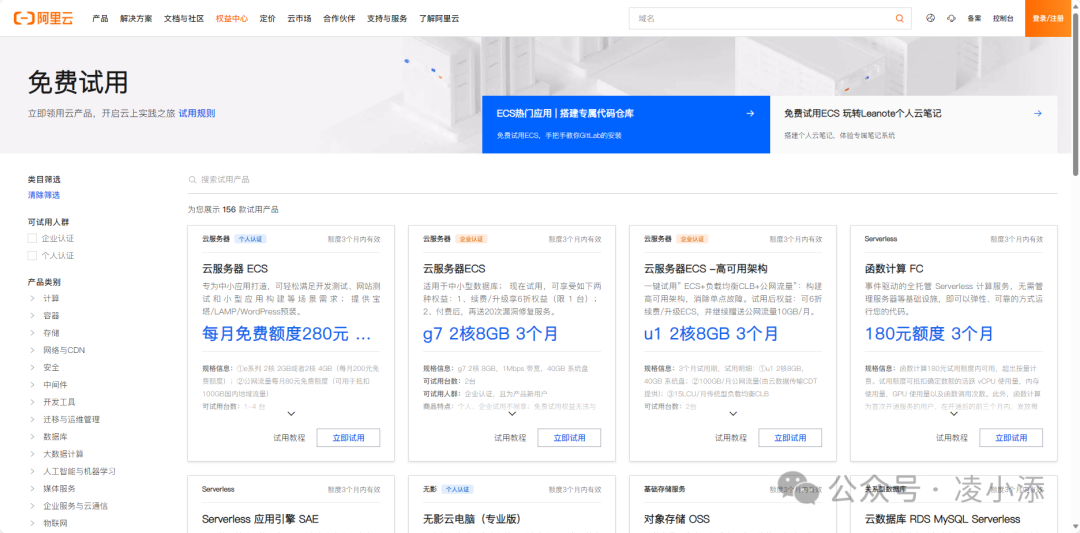Expand details chevron on 函数计算 FC card
This screenshot has width=1080, height=533.
pyautogui.click(x=954, y=414)
